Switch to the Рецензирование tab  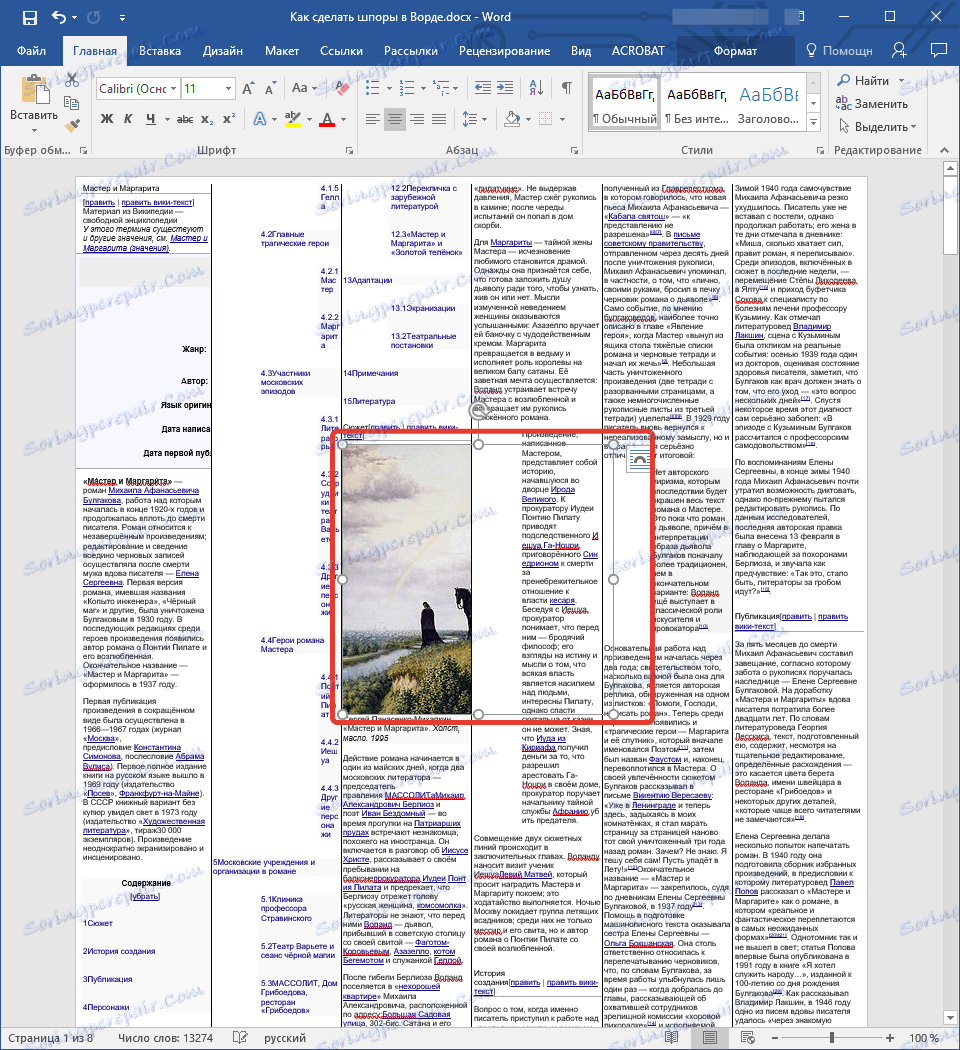point(505,51)
